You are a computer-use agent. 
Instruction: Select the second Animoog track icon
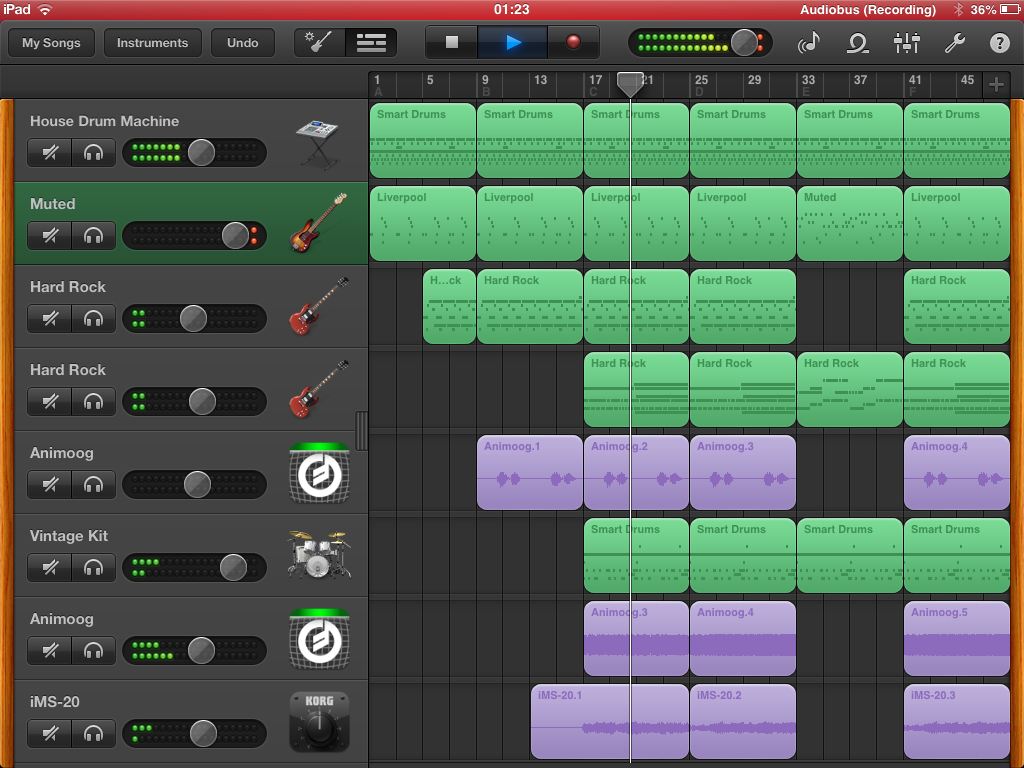(x=319, y=639)
